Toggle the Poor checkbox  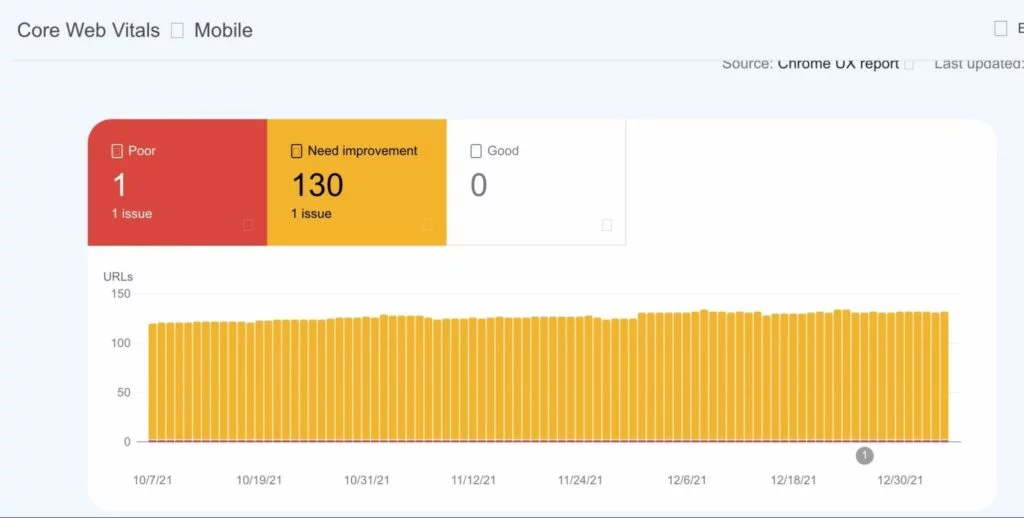117,151
